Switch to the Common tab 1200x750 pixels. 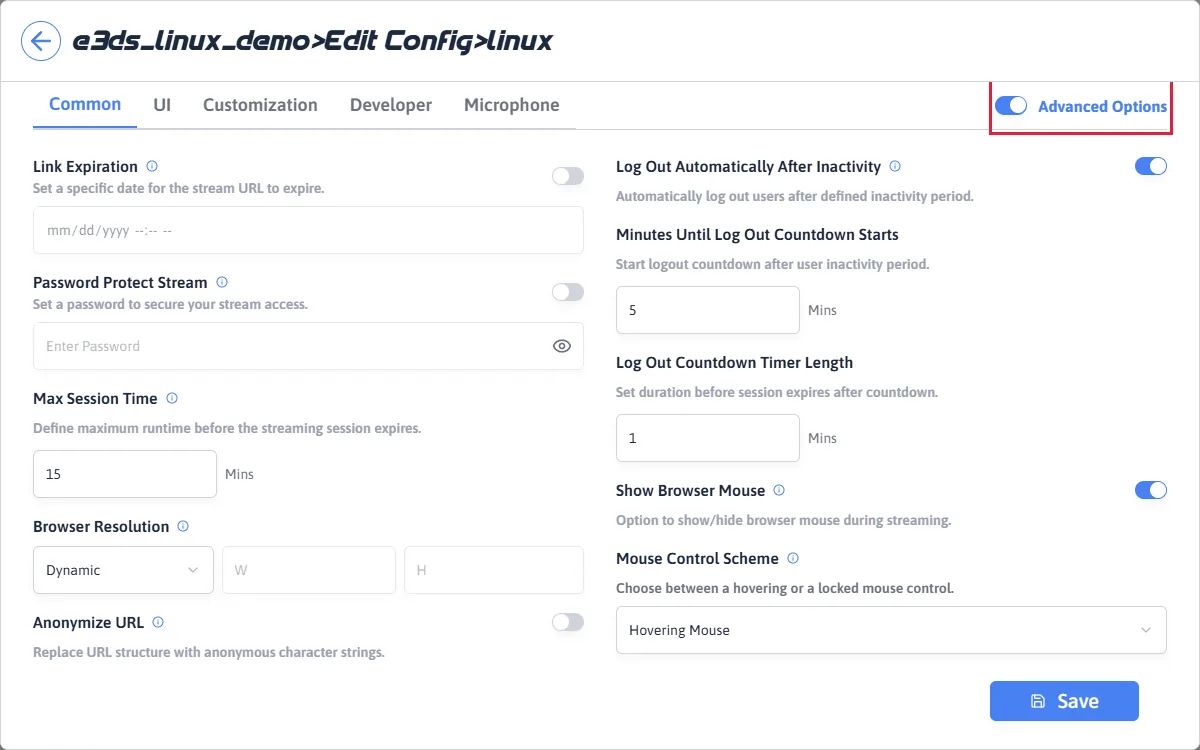point(85,104)
